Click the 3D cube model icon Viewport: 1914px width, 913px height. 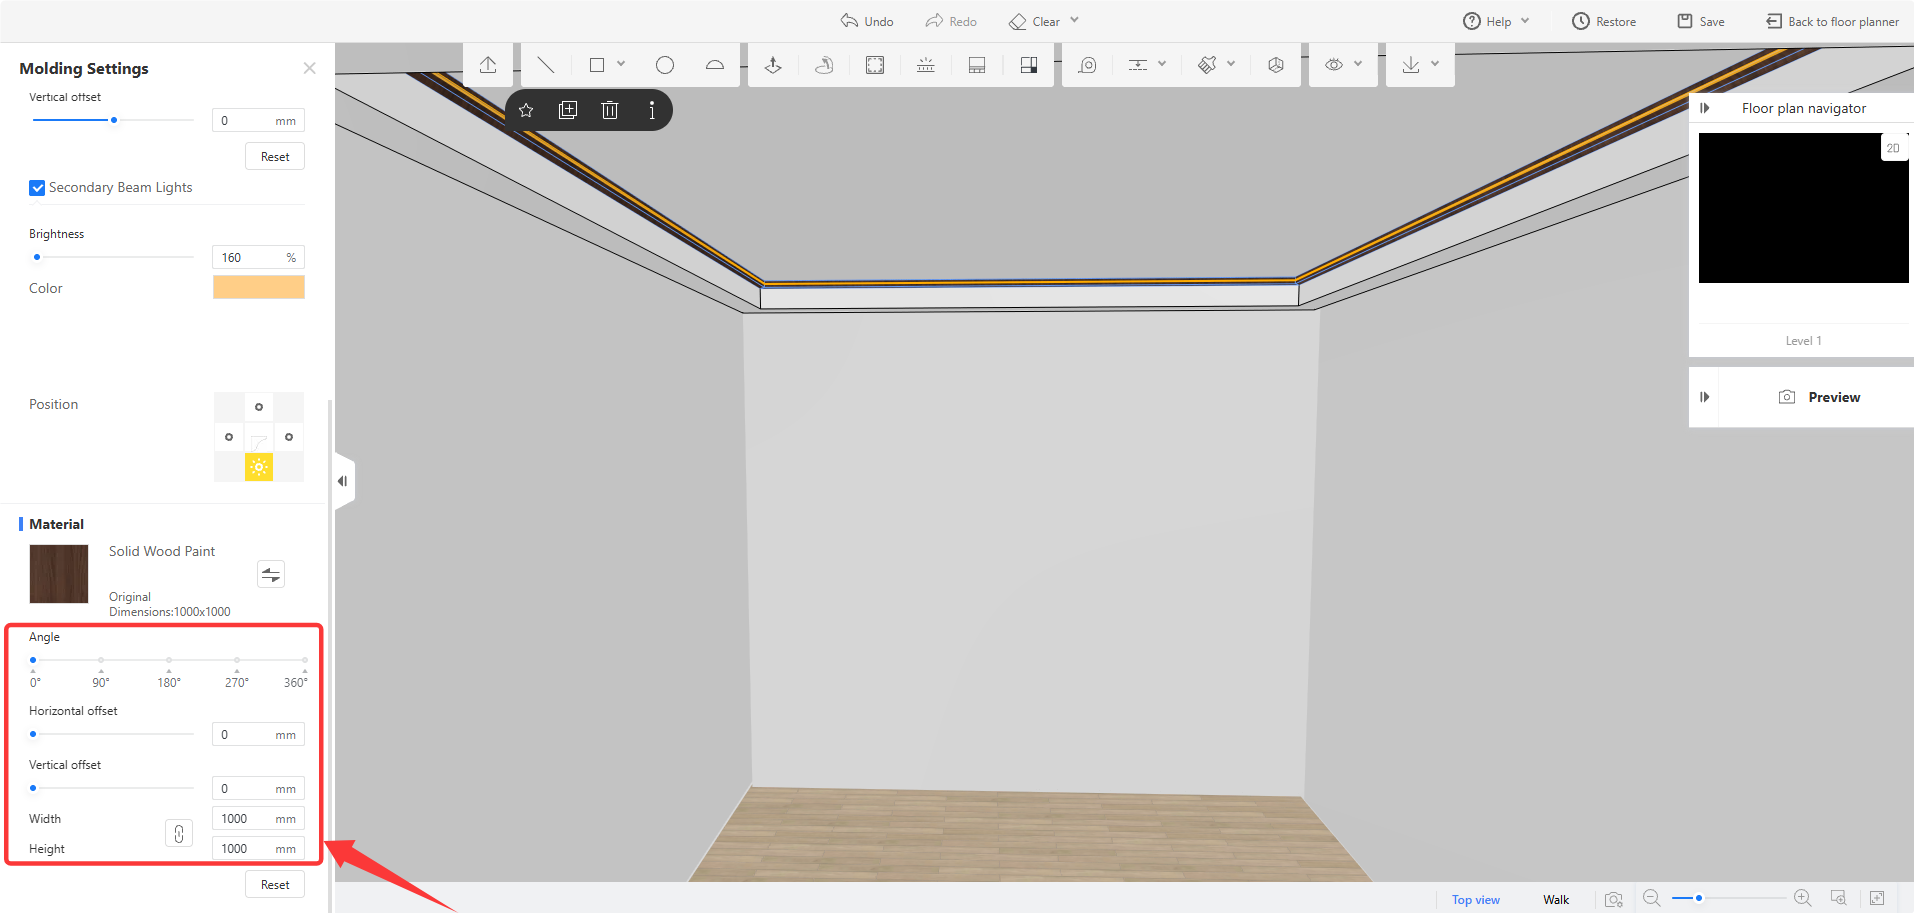point(1276,65)
